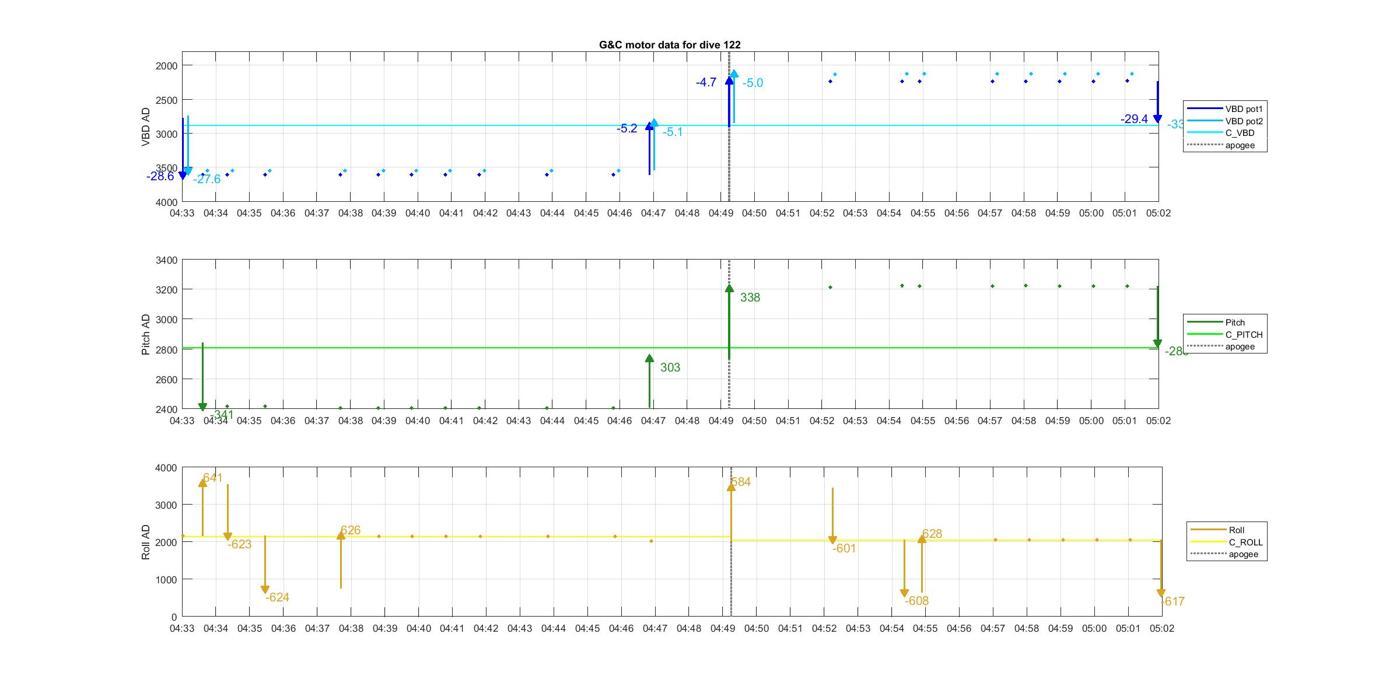Viewport: 1400px width, 693px height.
Task: Click the "303" pitch data label
Action: pyautogui.click(x=670, y=368)
